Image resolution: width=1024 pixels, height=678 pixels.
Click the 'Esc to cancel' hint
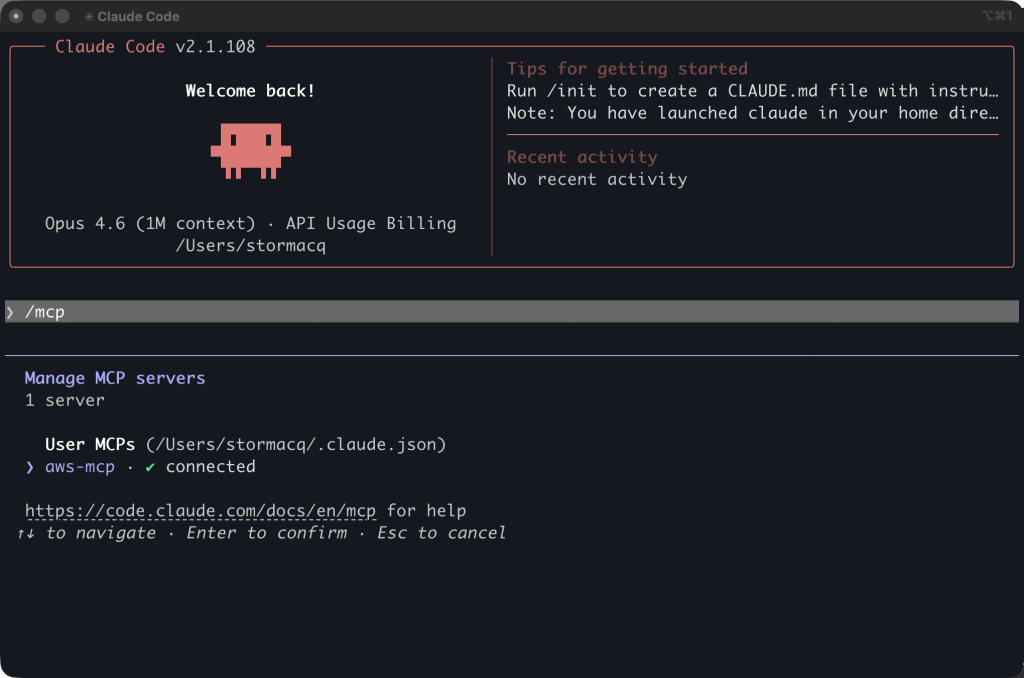pos(441,533)
